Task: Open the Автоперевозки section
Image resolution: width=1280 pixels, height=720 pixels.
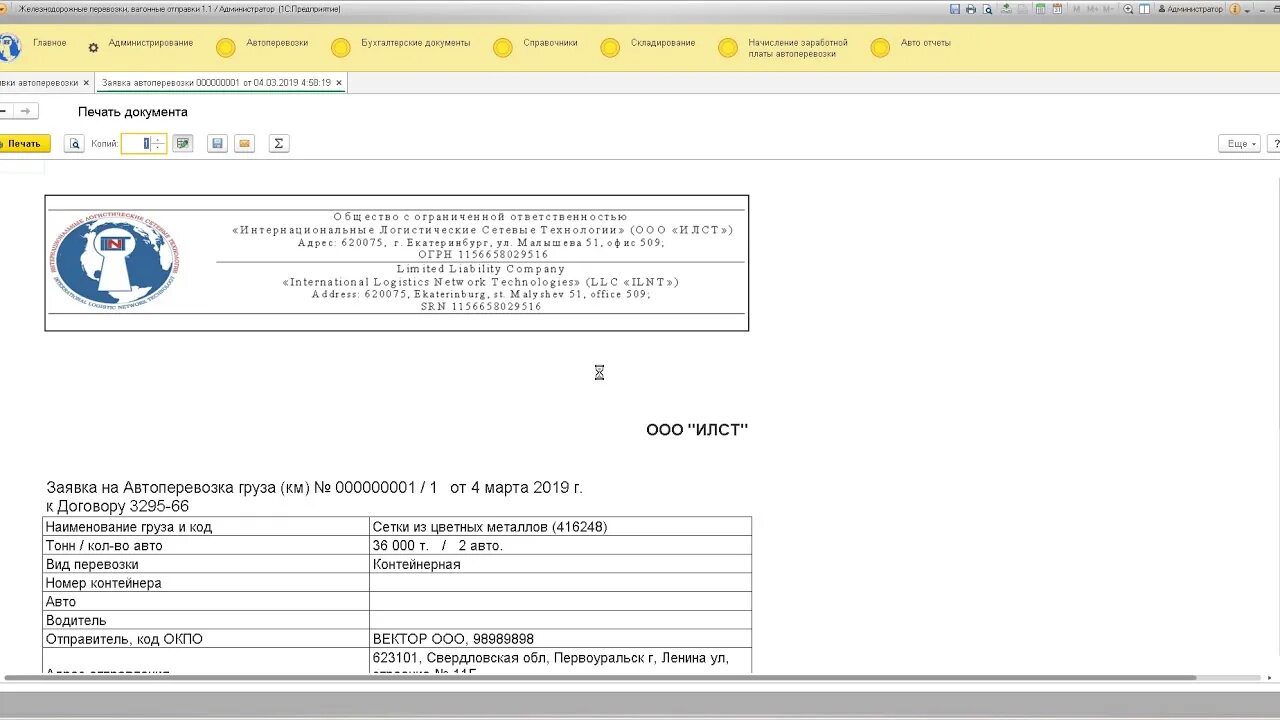Action: coord(277,43)
